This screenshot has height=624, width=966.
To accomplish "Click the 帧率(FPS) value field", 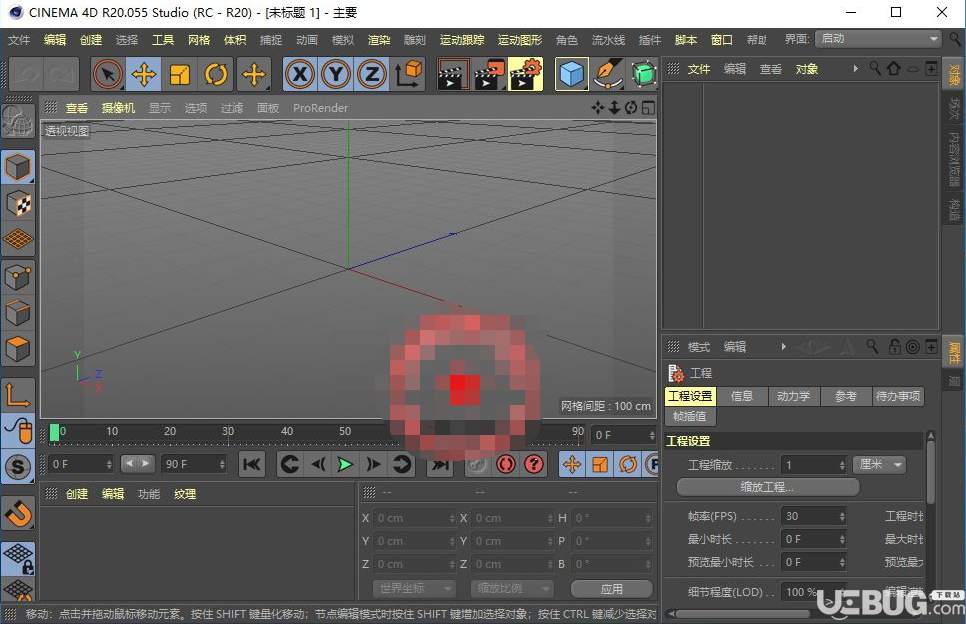I will tap(813, 516).
